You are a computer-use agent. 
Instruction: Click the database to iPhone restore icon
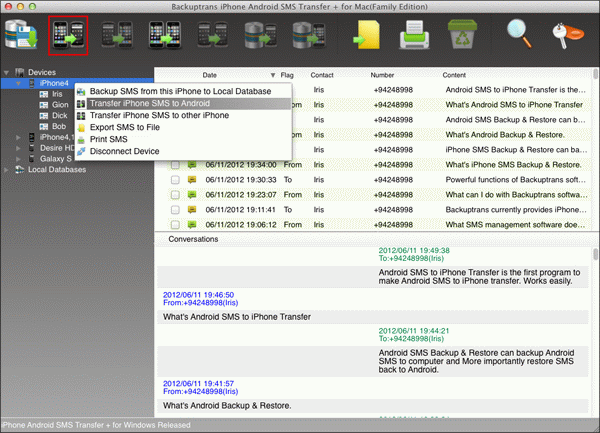coord(308,35)
